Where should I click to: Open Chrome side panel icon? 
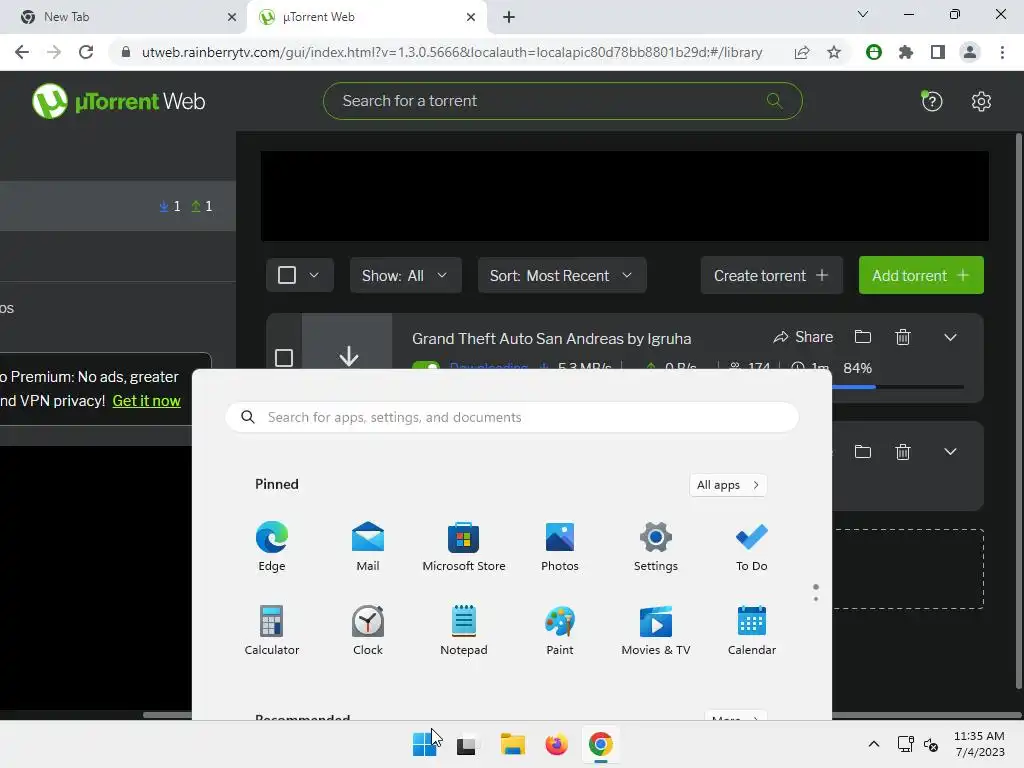[x=937, y=52]
